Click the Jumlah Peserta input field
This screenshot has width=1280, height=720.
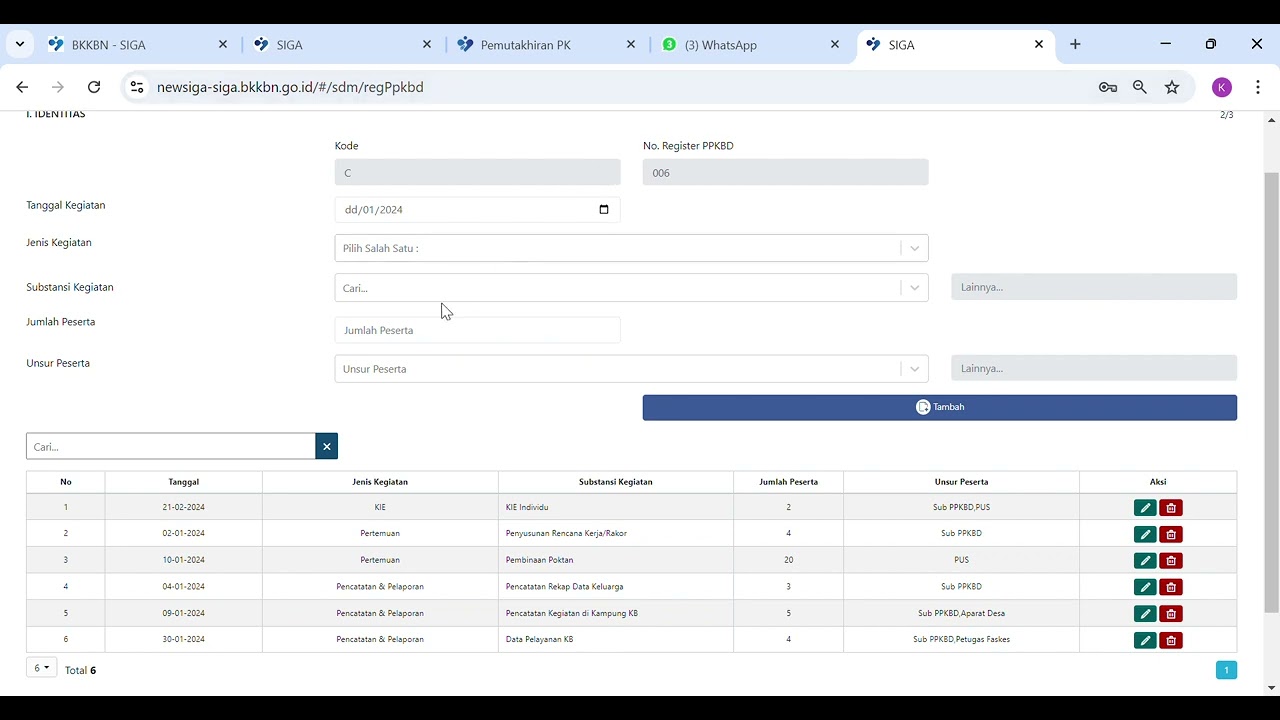[x=477, y=330]
